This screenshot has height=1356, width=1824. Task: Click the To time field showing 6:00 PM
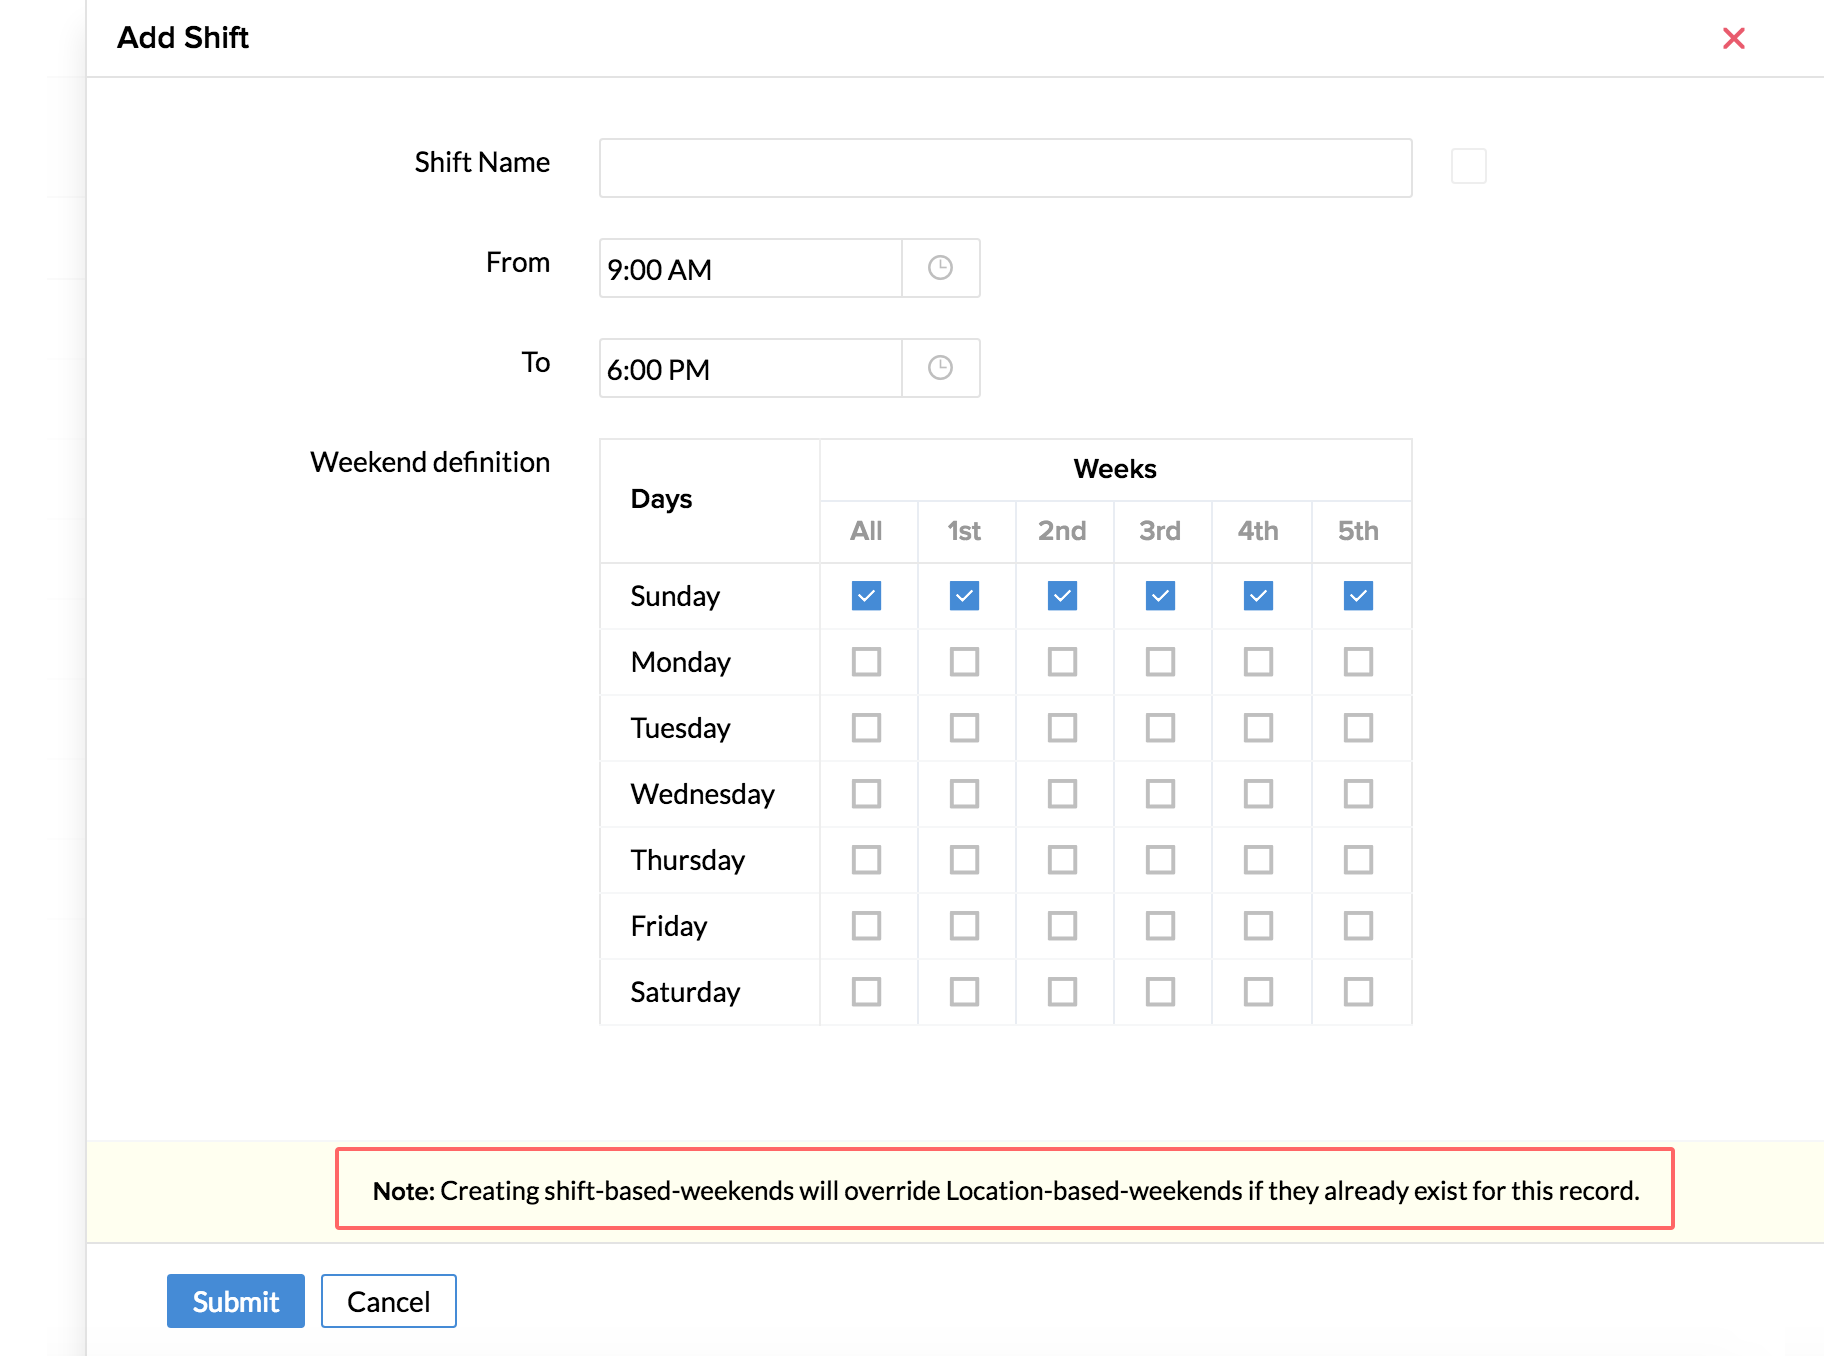[750, 368]
